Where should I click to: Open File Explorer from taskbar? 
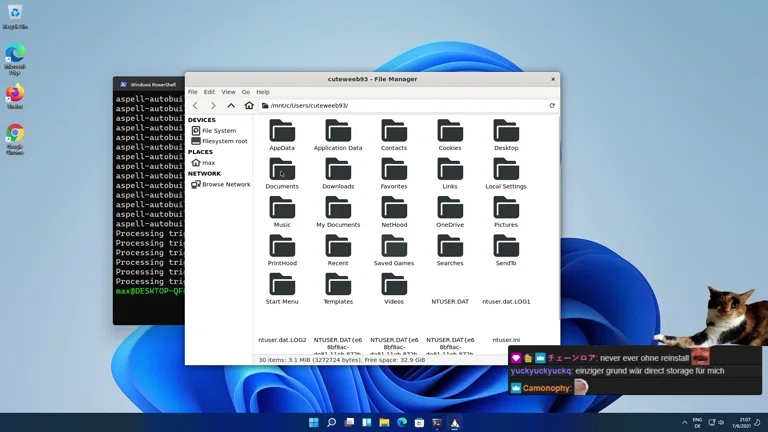[384, 422]
